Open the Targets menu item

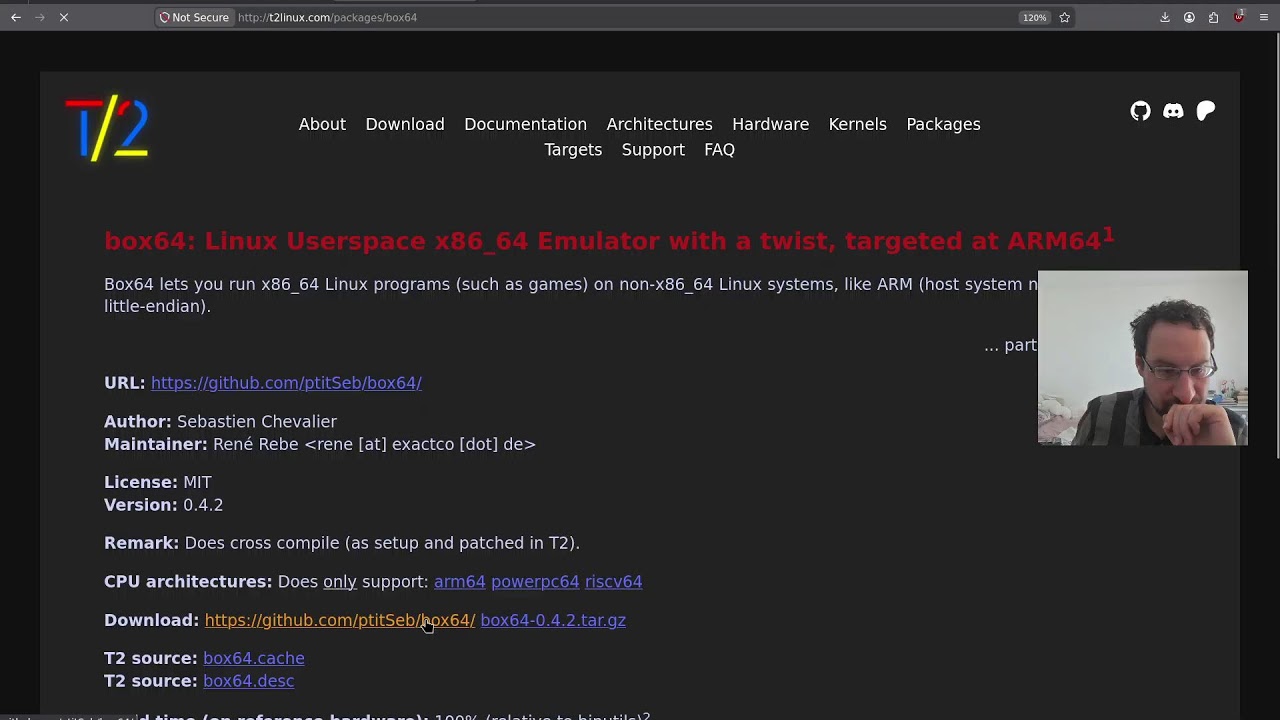tap(573, 150)
